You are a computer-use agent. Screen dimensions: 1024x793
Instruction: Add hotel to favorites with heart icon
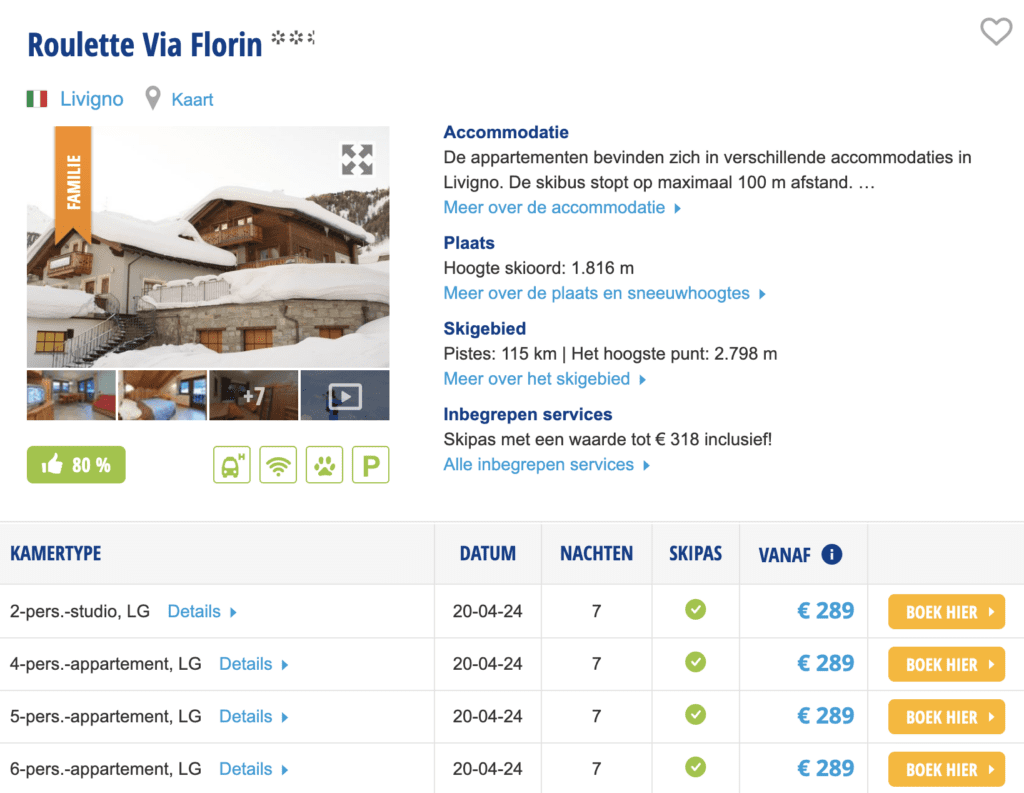click(x=995, y=33)
